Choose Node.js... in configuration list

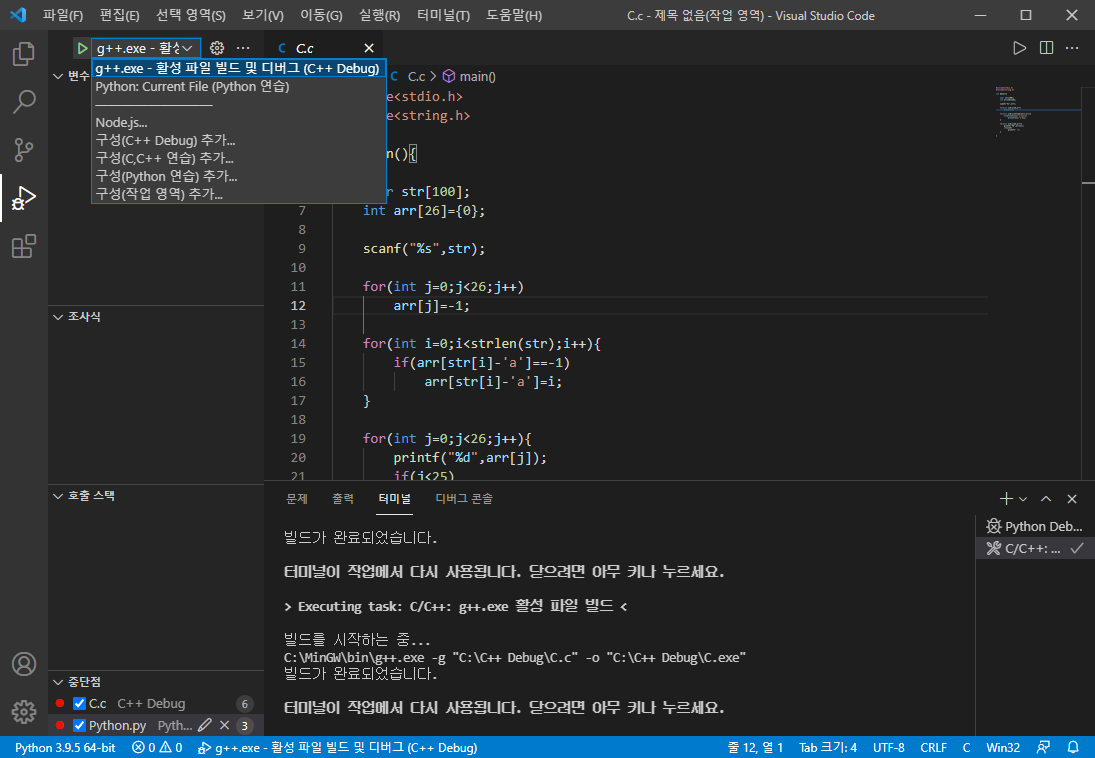click(238, 122)
